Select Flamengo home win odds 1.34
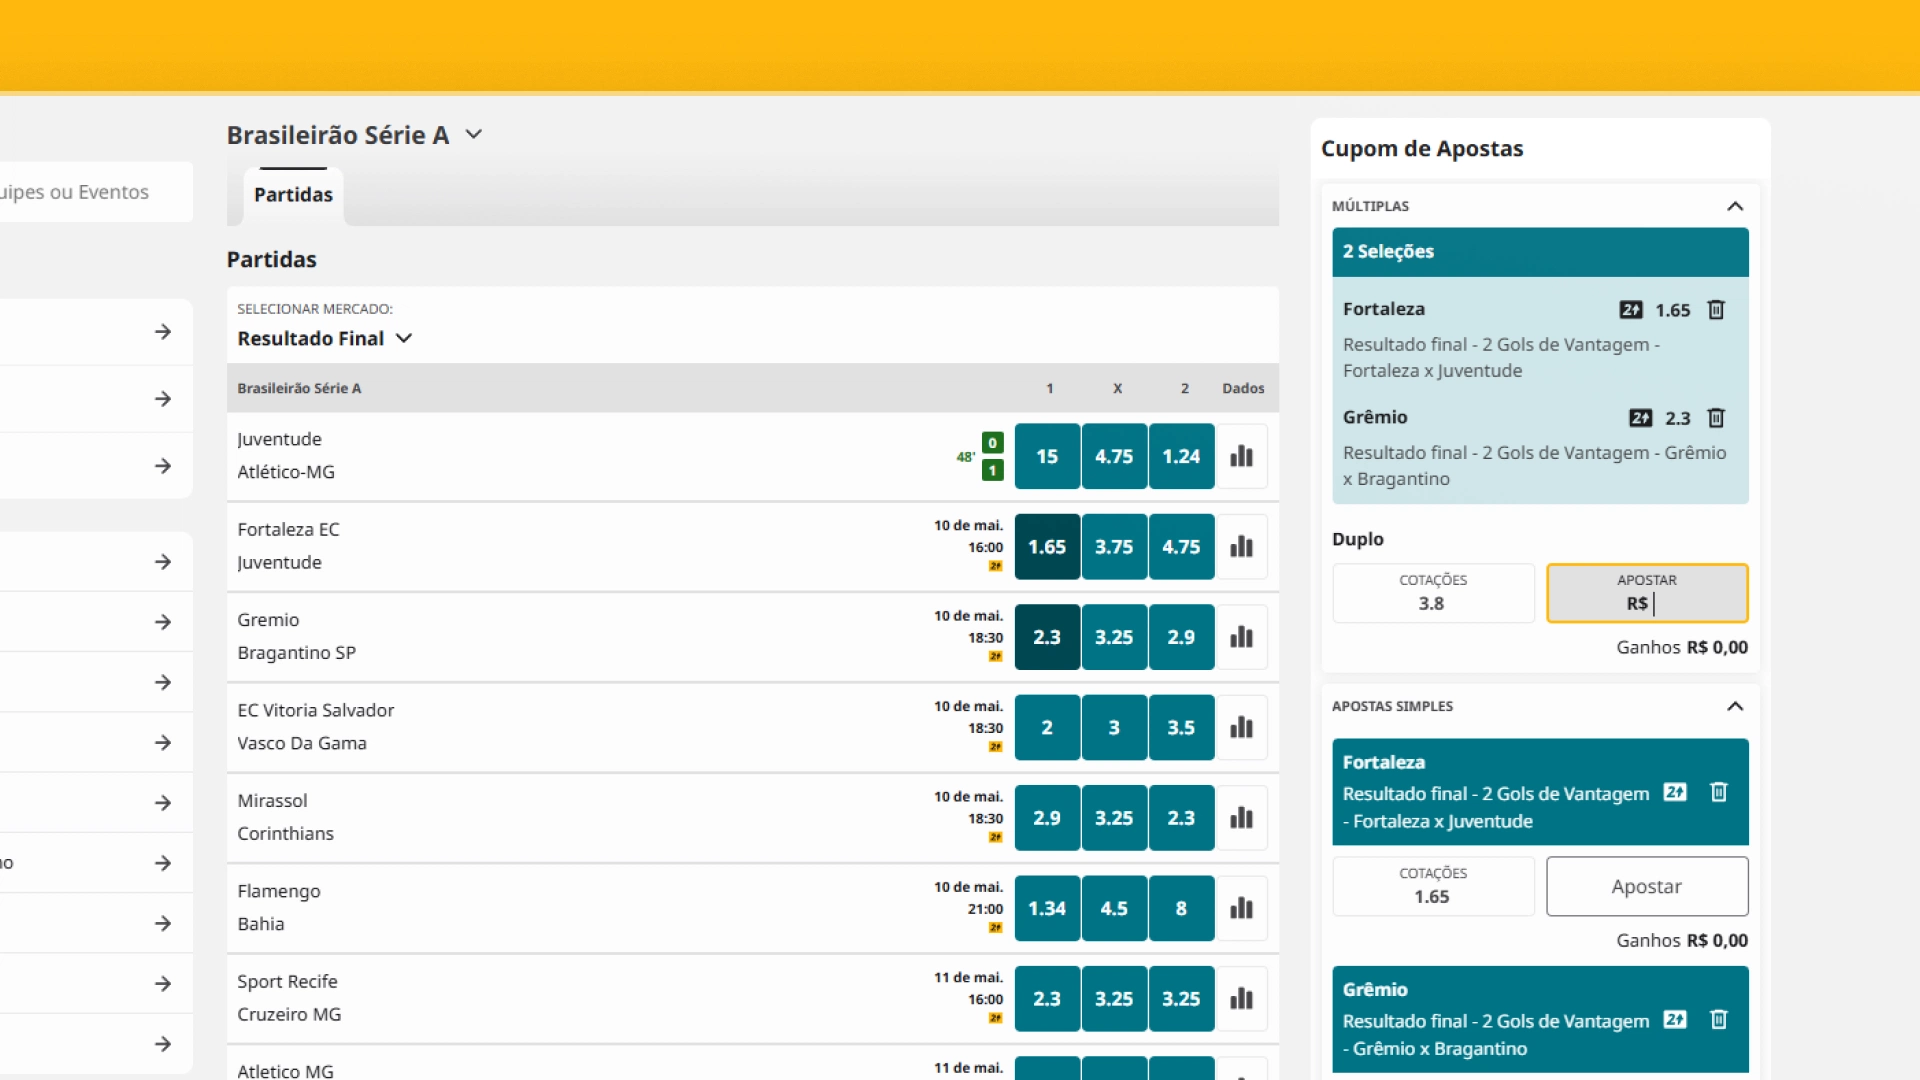Image resolution: width=1920 pixels, height=1080 pixels. 1047,908
